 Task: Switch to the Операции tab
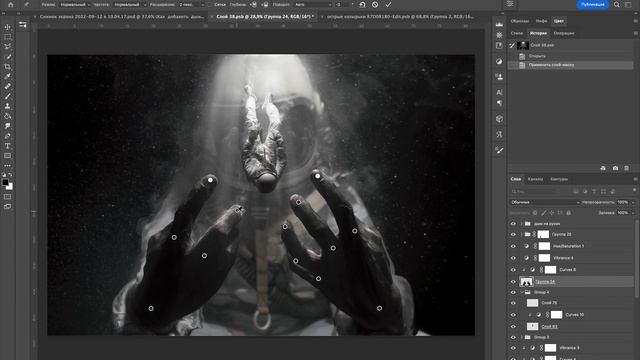pos(564,33)
